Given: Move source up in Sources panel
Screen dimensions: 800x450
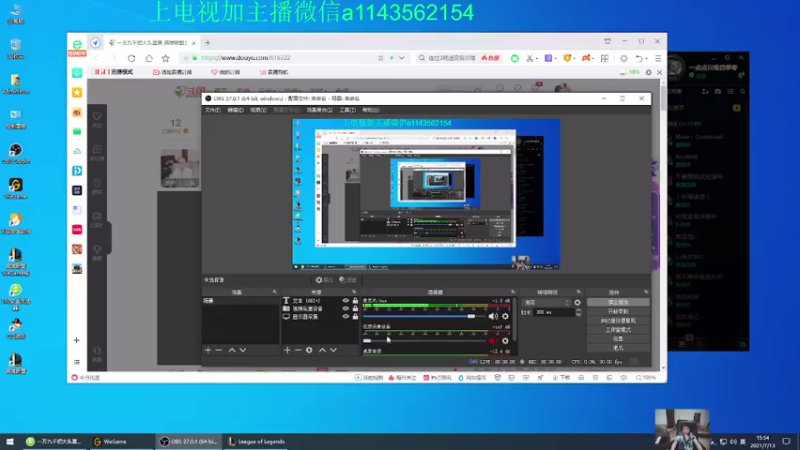Looking at the screenshot, I should tap(322, 350).
